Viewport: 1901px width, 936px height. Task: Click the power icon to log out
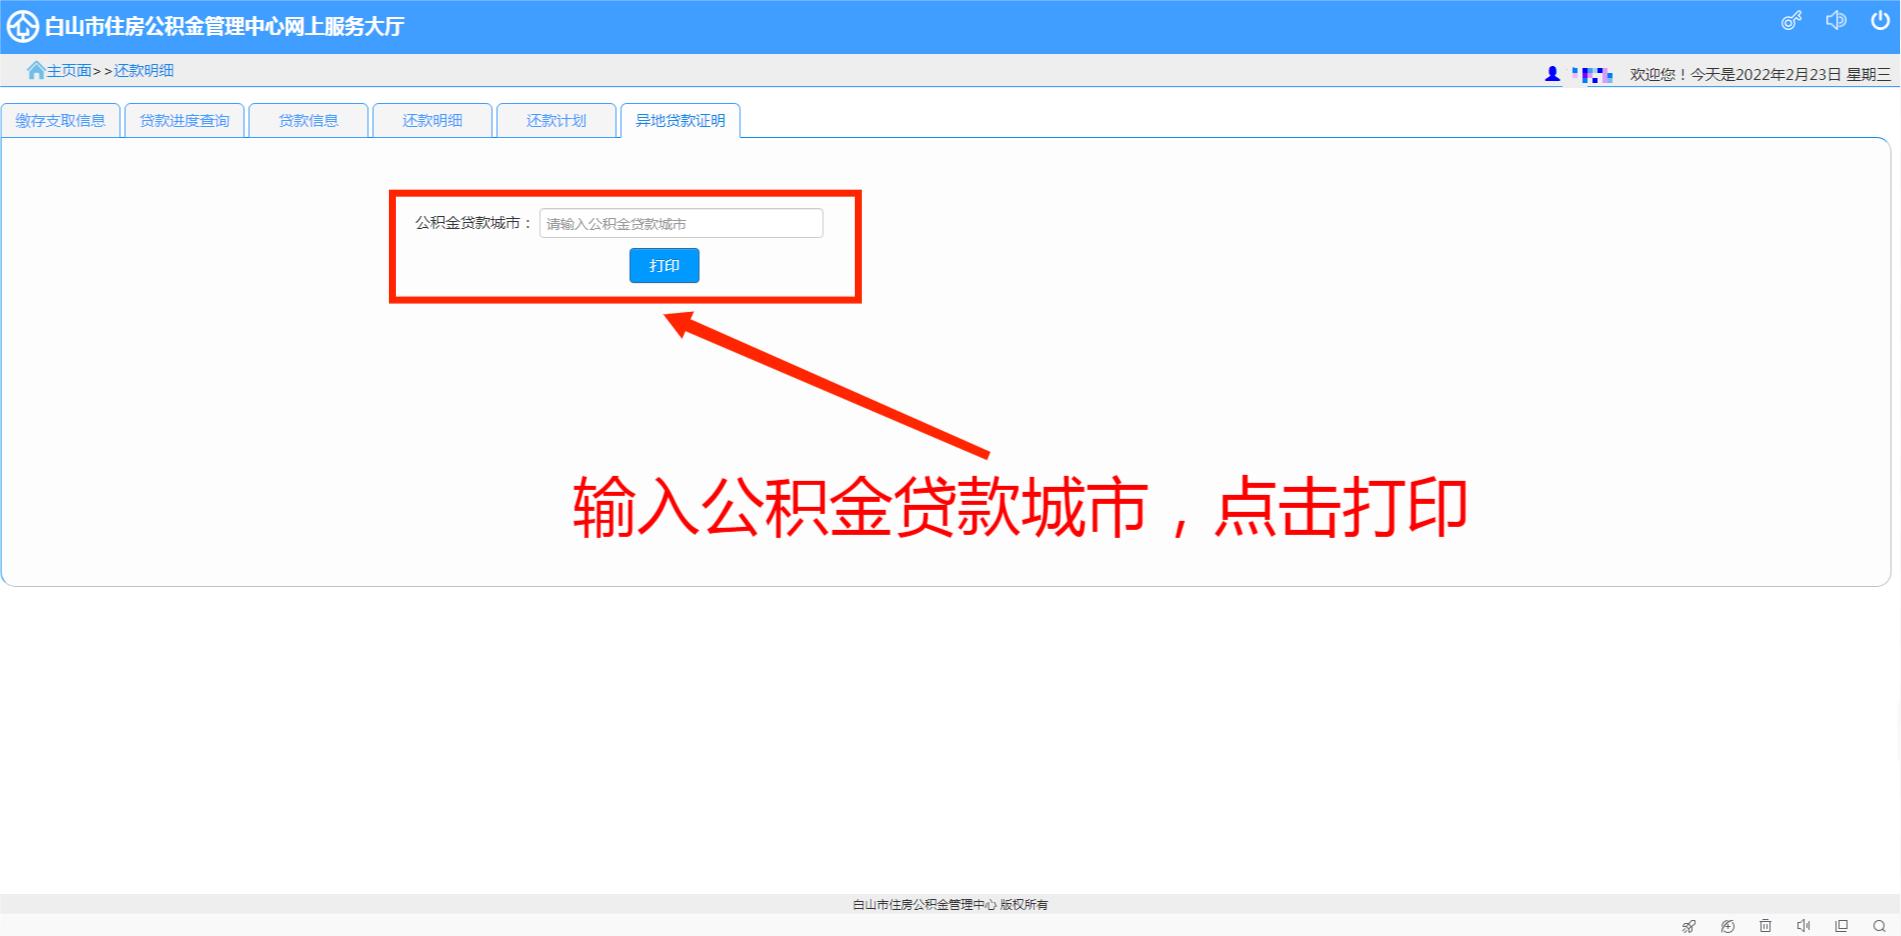(x=1880, y=21)
